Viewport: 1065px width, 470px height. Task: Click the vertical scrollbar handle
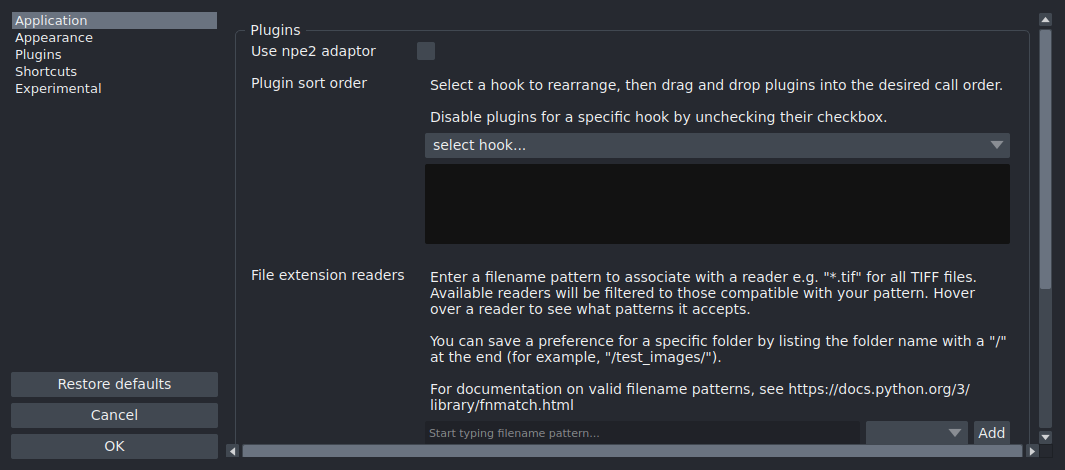coord(1045,160)
